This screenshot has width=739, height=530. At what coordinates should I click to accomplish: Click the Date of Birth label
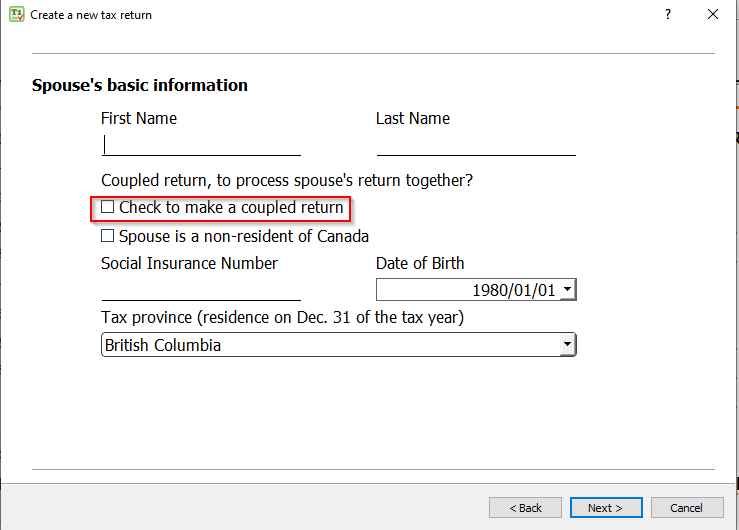(420, 264)
